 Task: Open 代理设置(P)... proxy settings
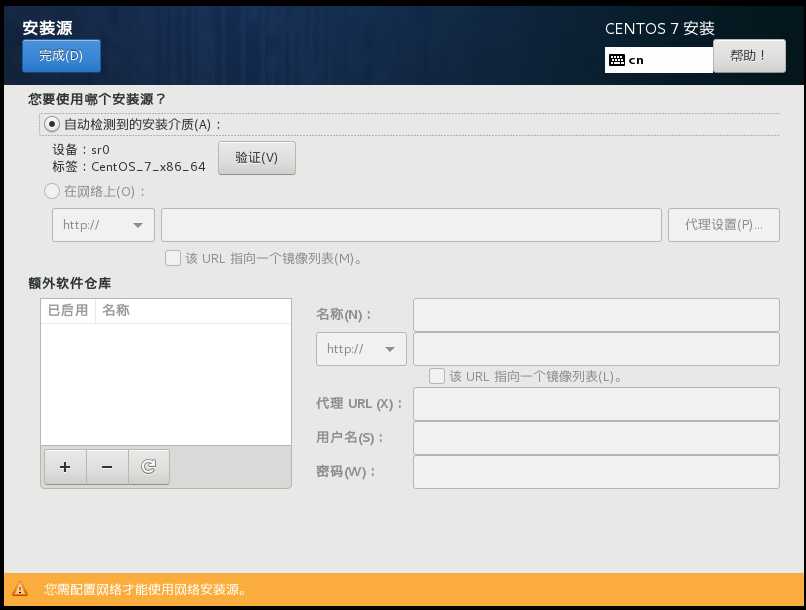pos(724,225)
